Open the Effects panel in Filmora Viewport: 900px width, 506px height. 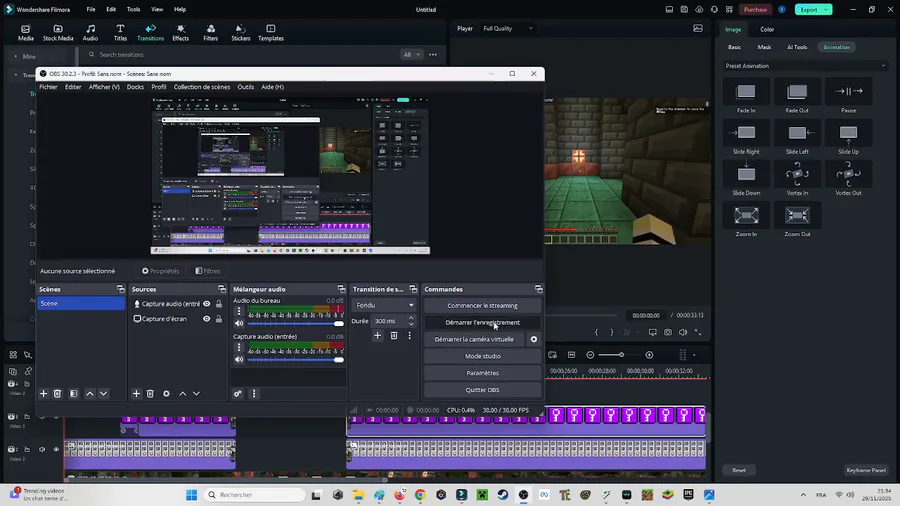(180, 32)
